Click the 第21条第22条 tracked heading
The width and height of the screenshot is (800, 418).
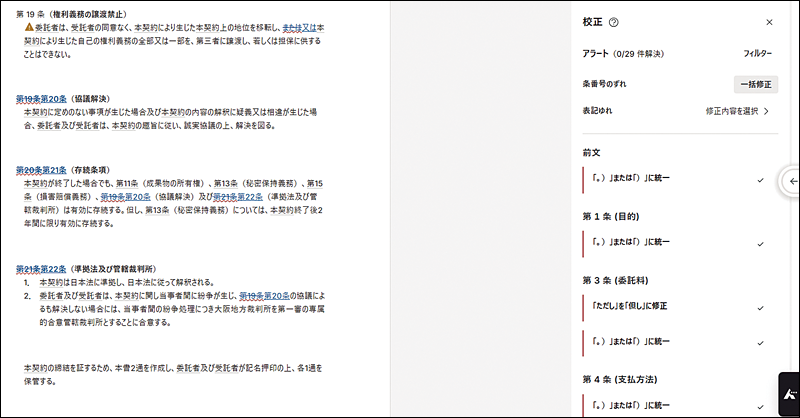[42, 269]
